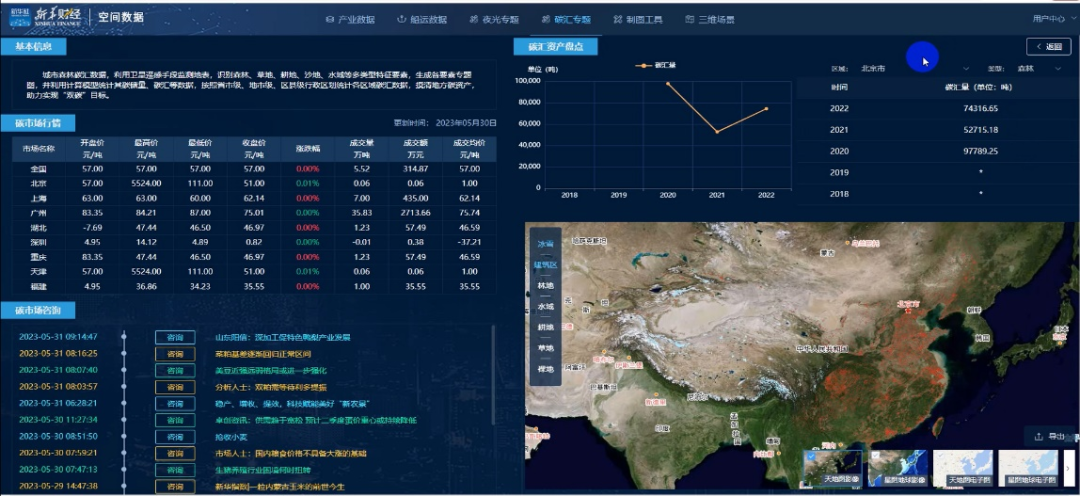The image size is (1080, 496).
Task: Tick the 天地图影像 basemap checkbox
Action: [x=810, y=455]
